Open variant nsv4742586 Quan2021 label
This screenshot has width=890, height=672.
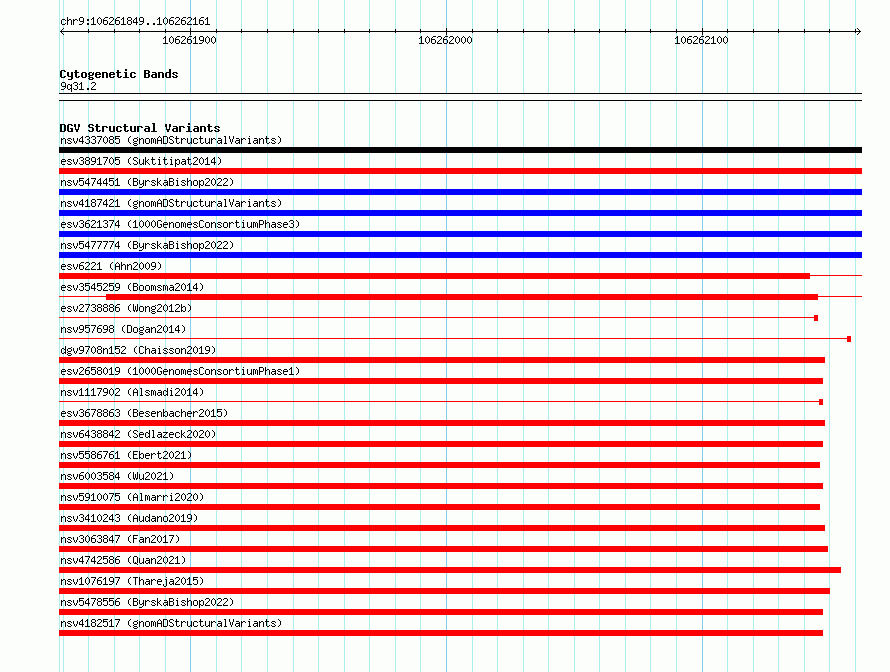tap(123, 560)
